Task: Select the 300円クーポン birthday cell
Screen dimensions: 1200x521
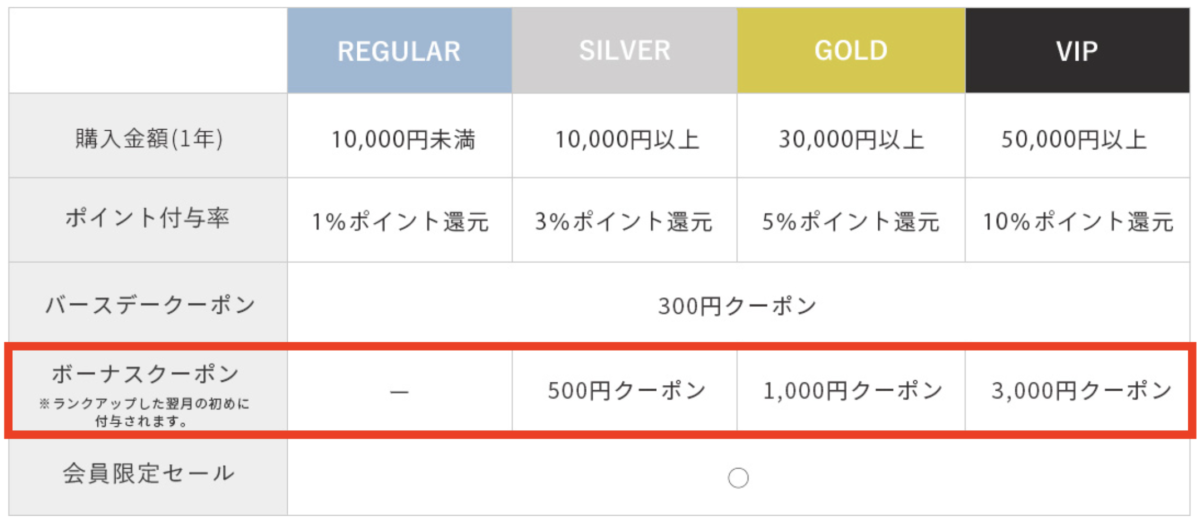Action: [739, 305]
